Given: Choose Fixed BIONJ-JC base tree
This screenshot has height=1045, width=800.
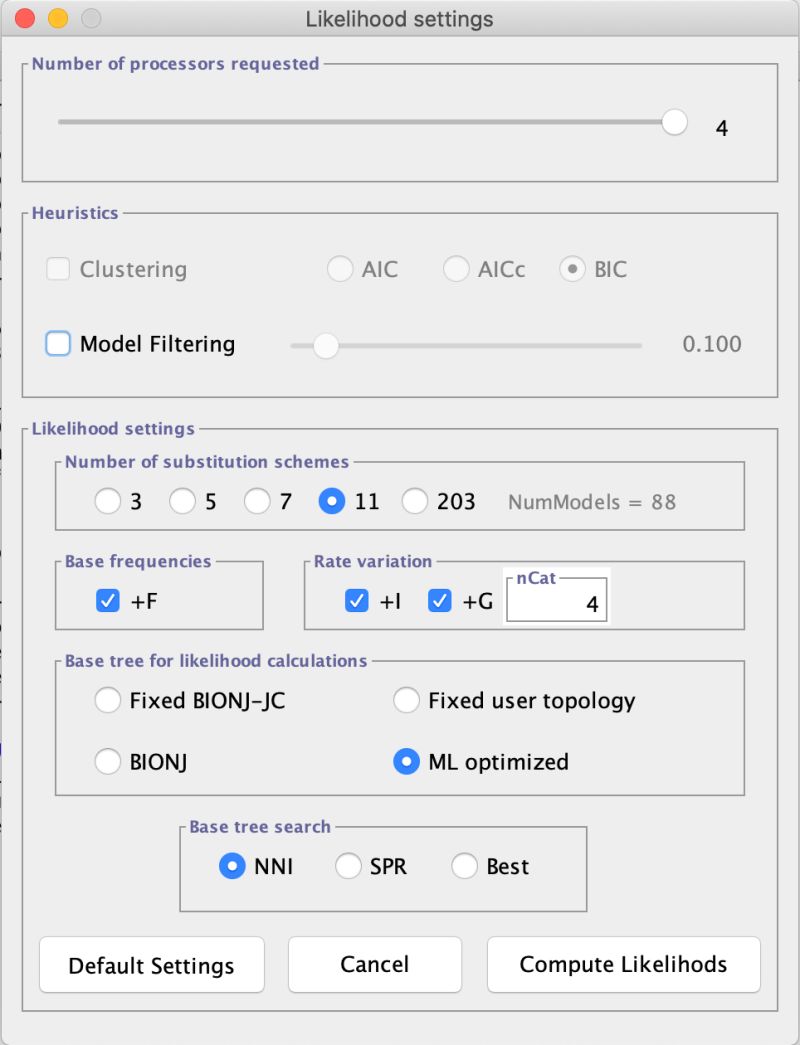Looking at the screenshot, I should 108,701.
